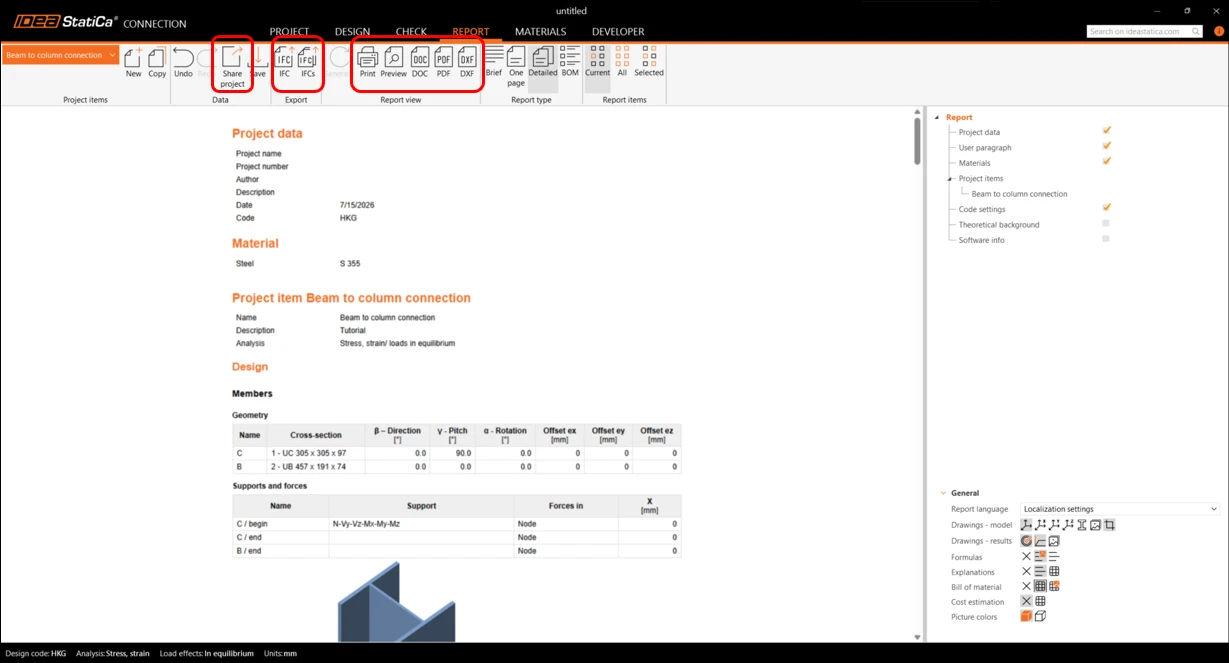Switch to the DESIGN tab
The image size is (1229, 663).
[x=352, y=32]
